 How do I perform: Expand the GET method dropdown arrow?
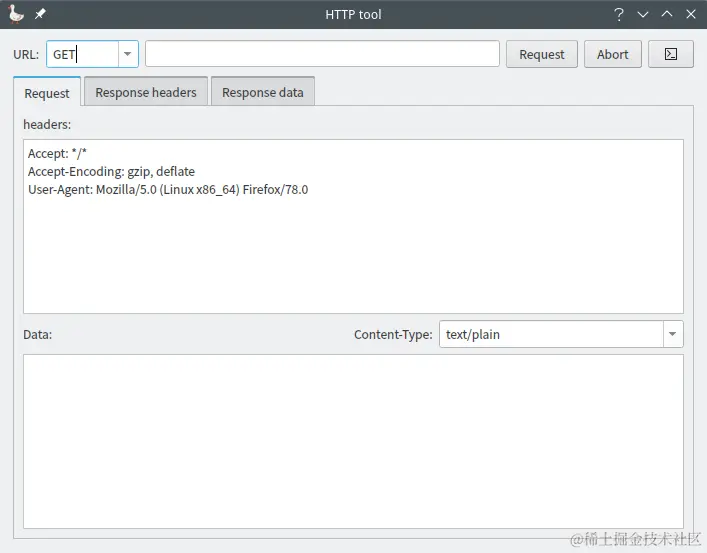coord(128,54)
